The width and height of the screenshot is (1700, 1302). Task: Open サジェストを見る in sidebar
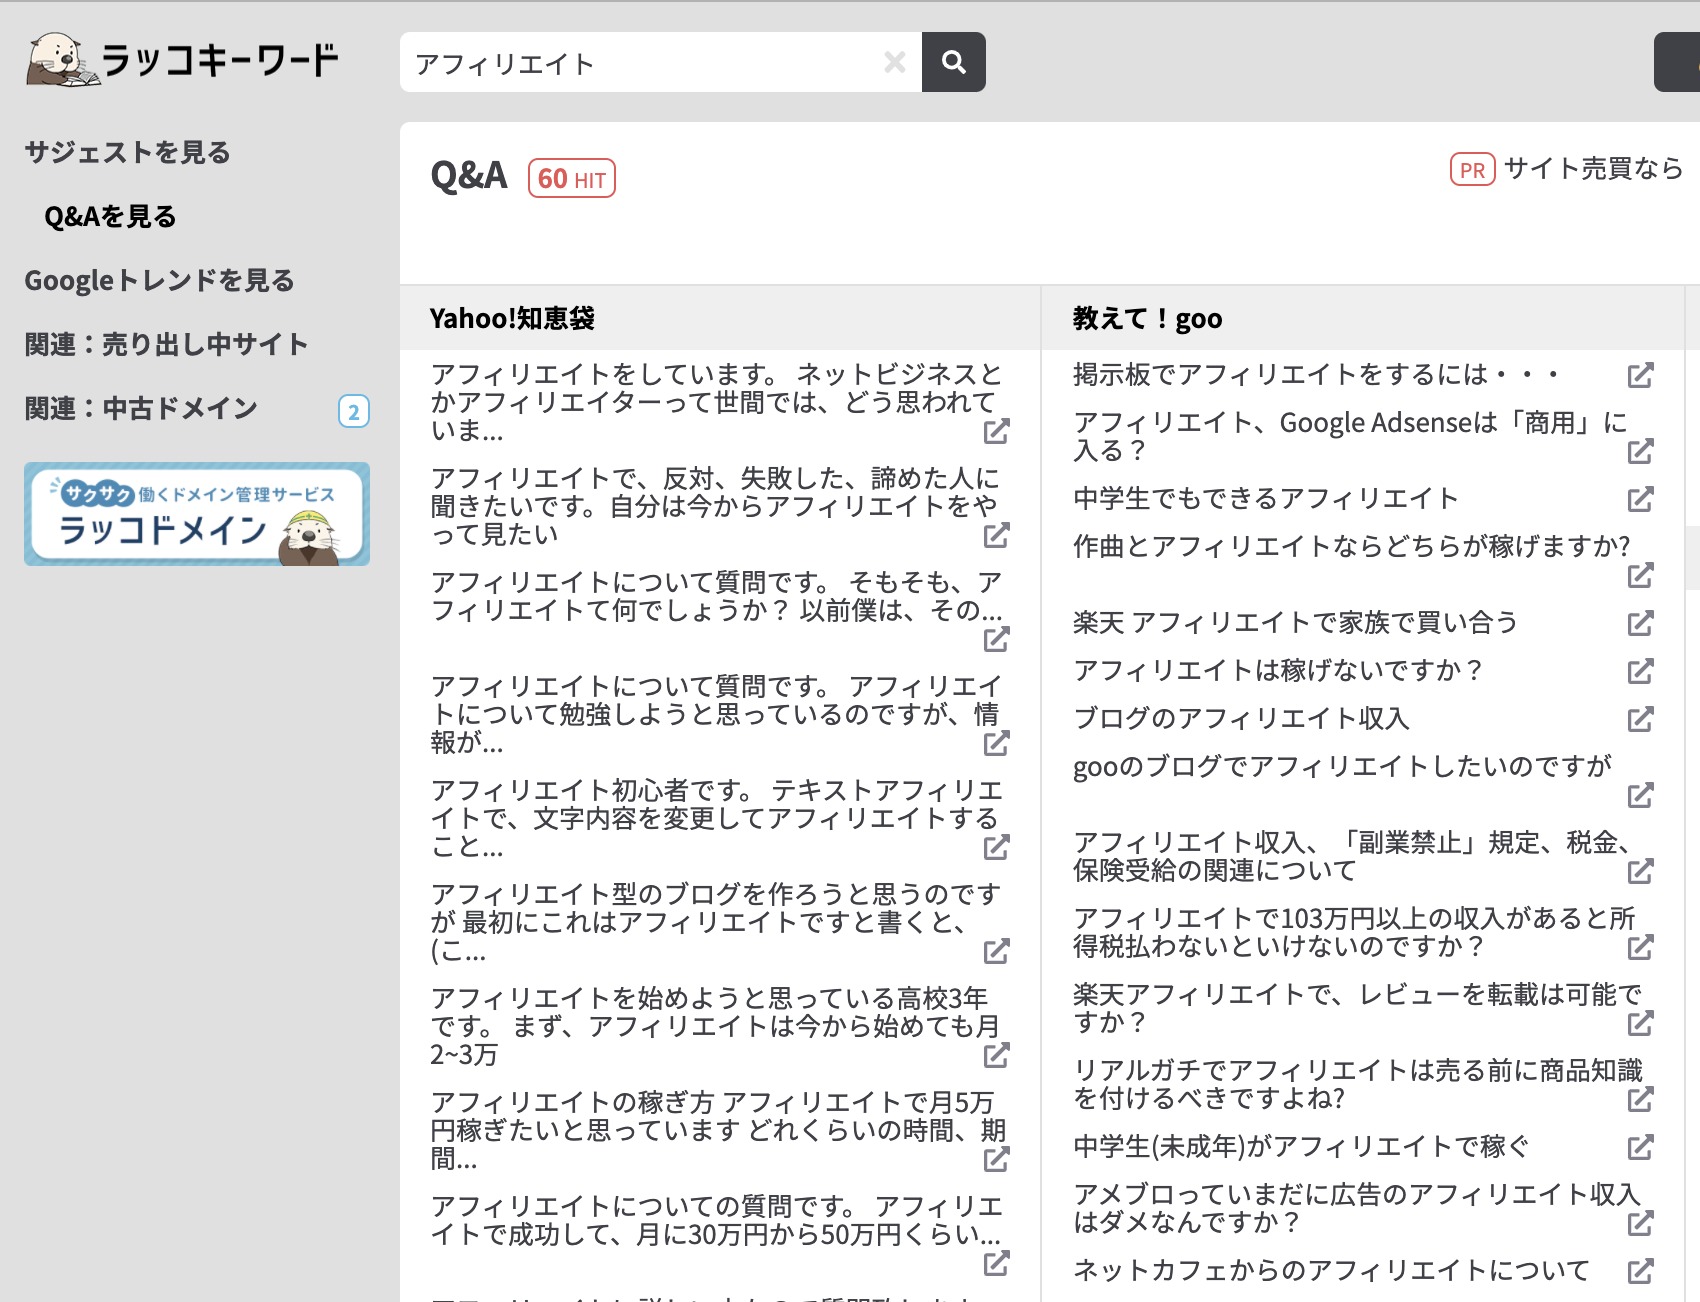point(127,152)
